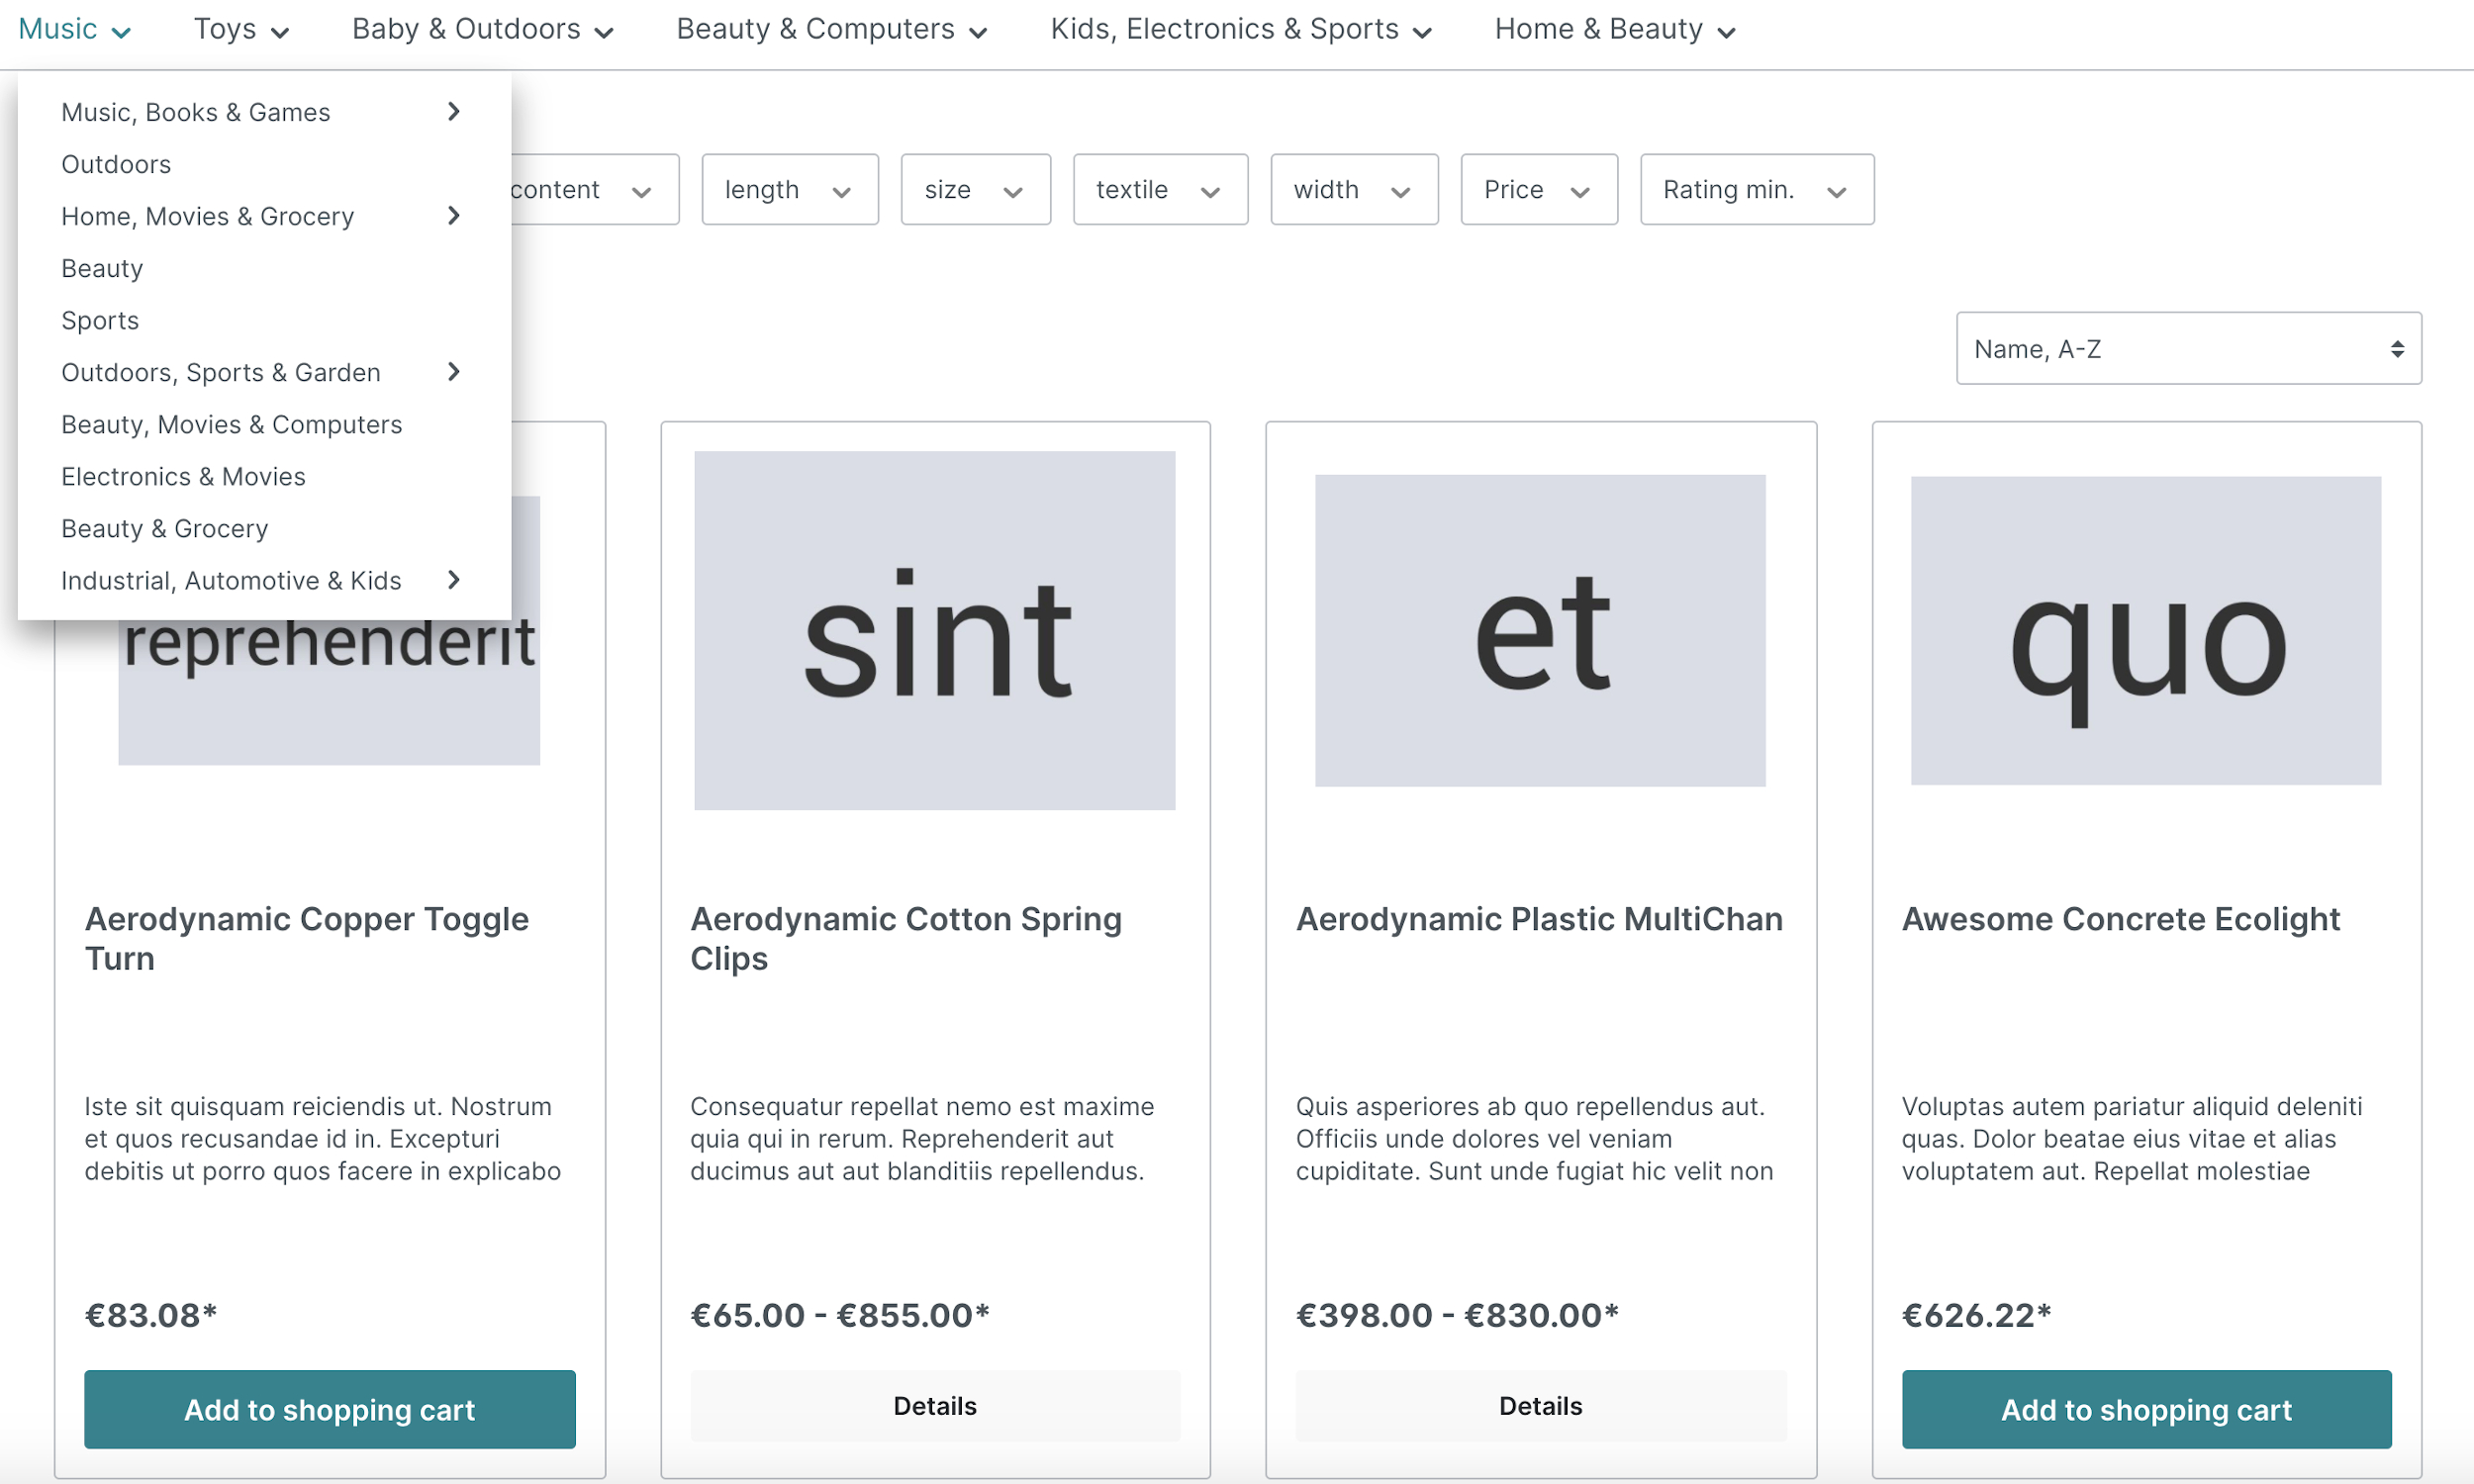Open the width filter dropdown

point(1352,189)
